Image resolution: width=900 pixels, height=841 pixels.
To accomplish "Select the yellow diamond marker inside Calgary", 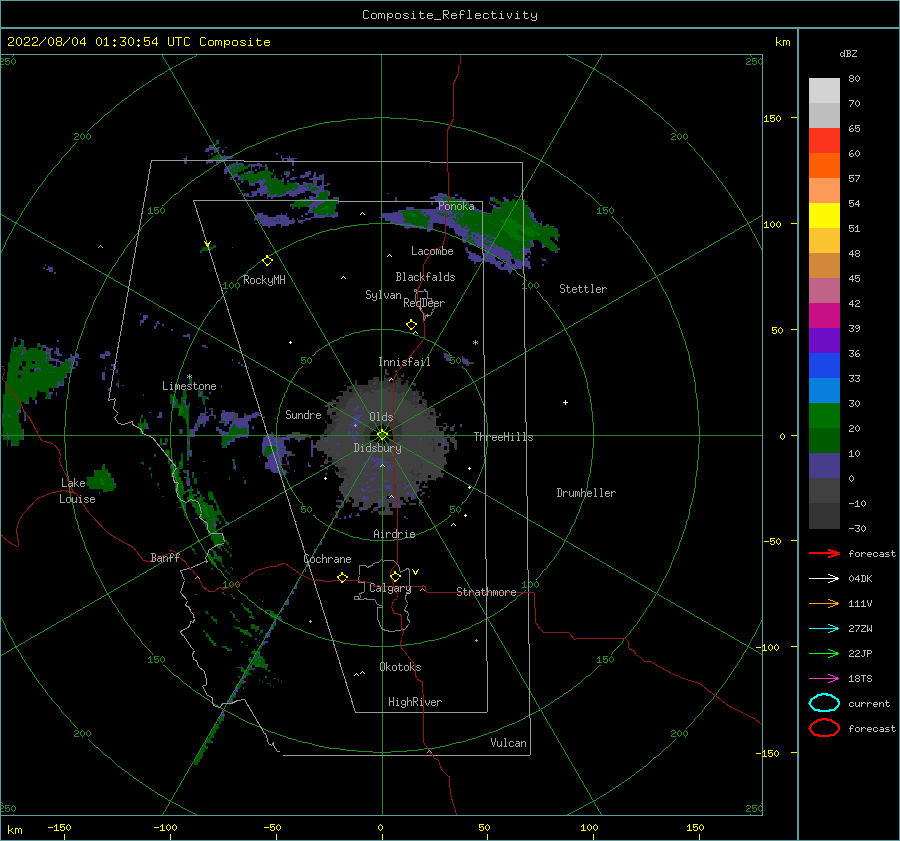I will (x=395, y=576).
